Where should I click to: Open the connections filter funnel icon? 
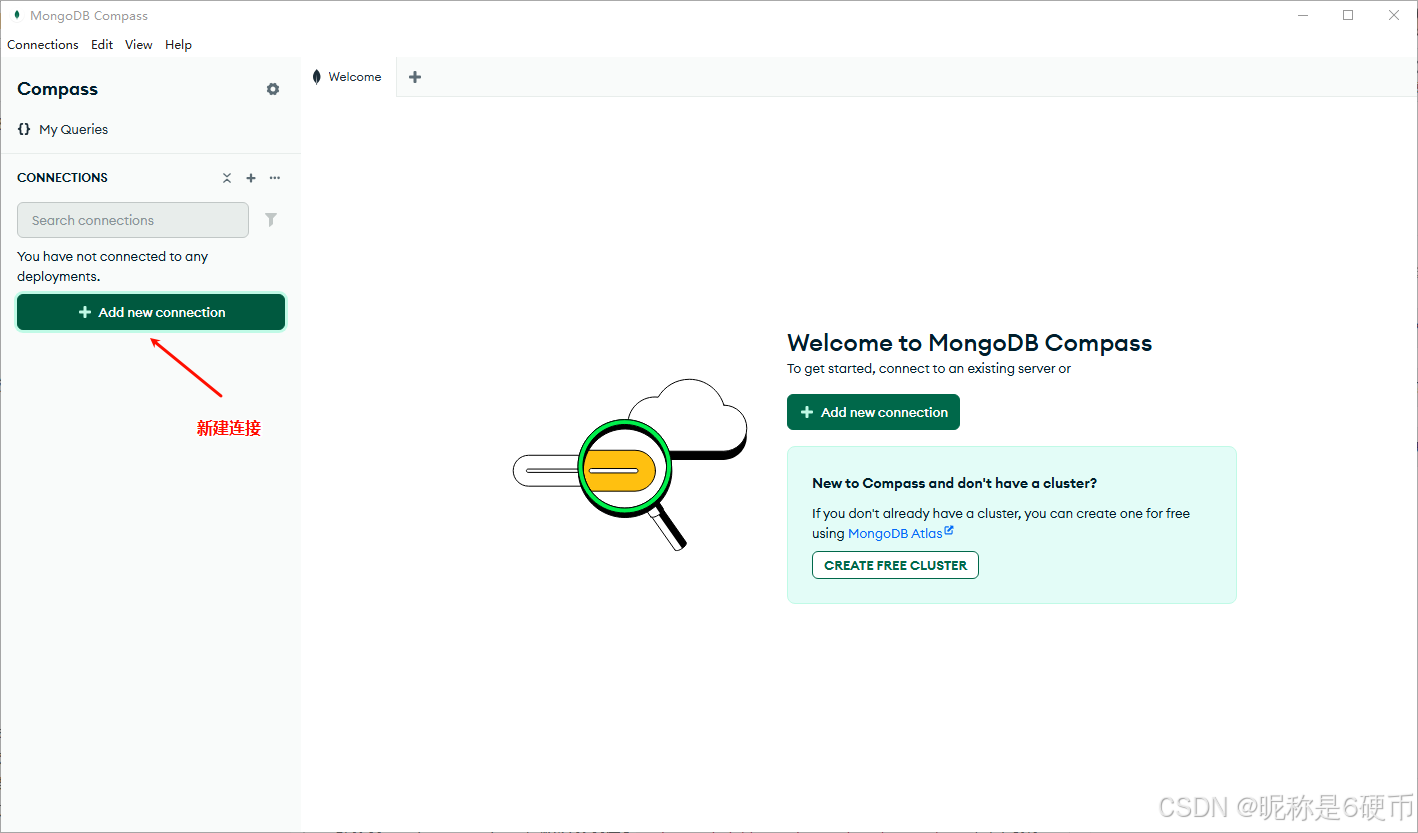[271, 220]
